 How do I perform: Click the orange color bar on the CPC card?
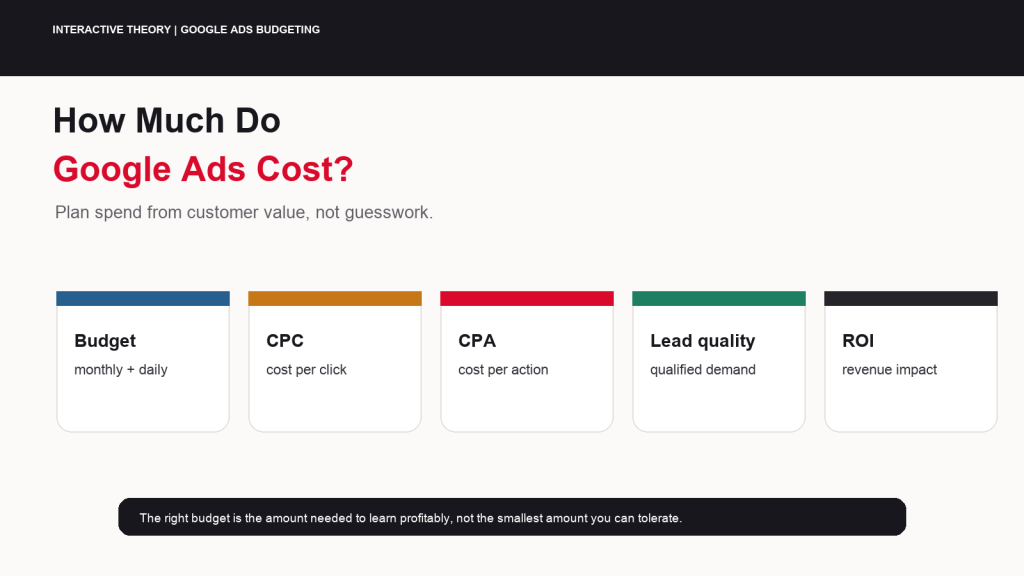point(335,298)
